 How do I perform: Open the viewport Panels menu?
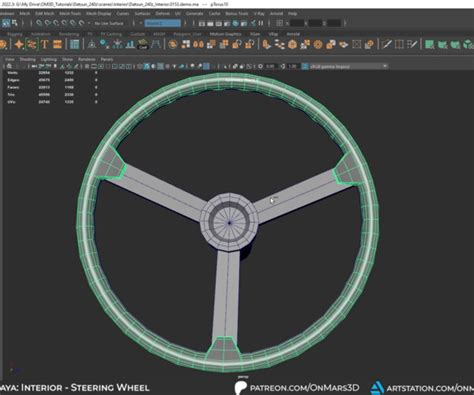point(107,59)
